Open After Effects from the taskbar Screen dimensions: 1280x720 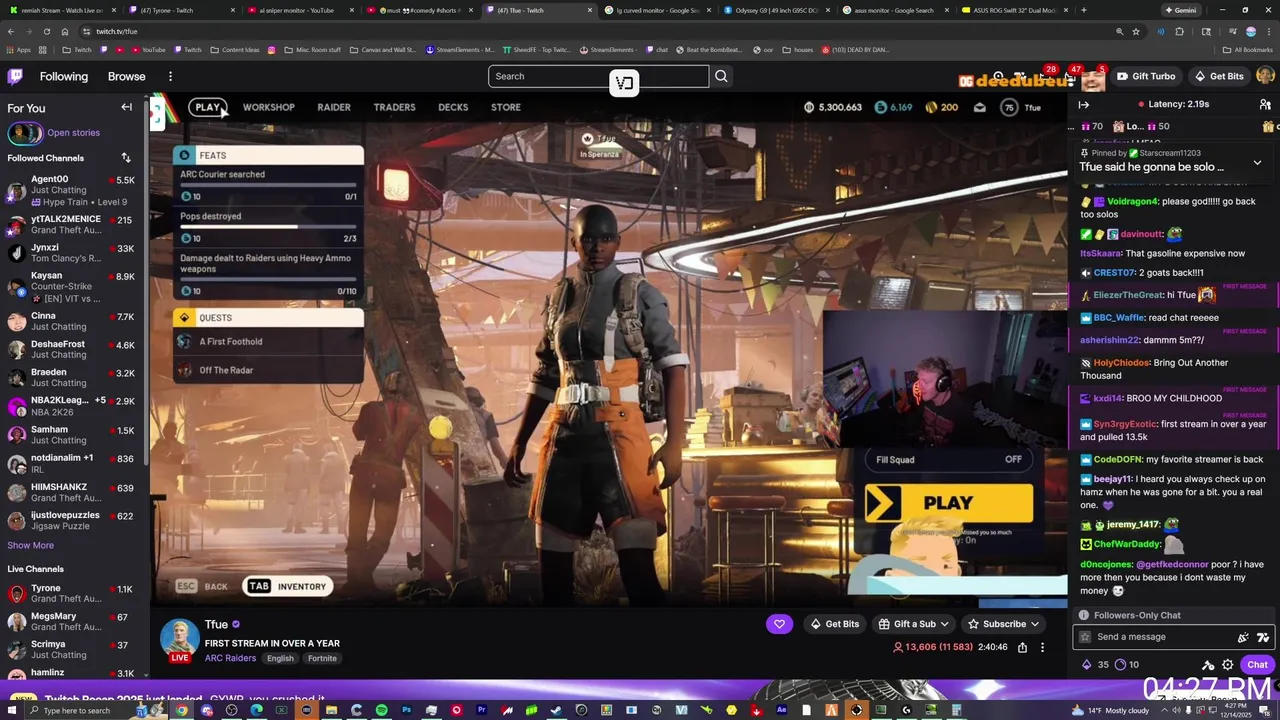pos(781,710)
